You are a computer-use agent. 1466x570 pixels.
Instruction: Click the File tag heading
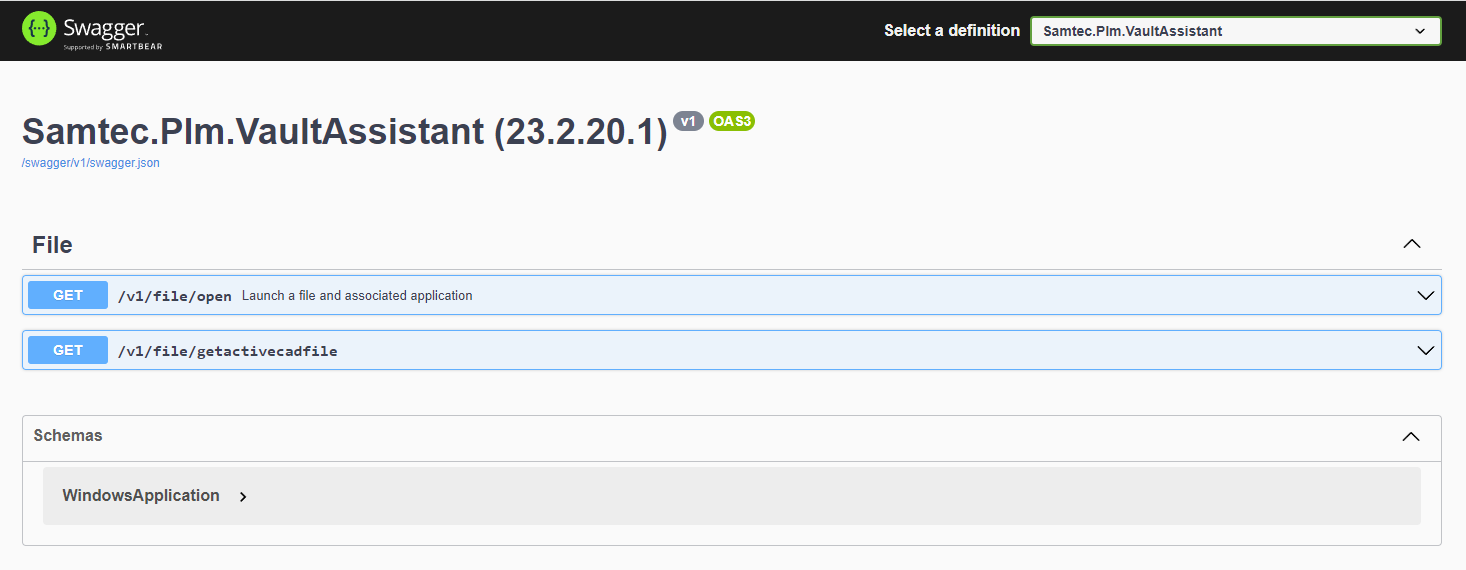(x=52, y=245)
